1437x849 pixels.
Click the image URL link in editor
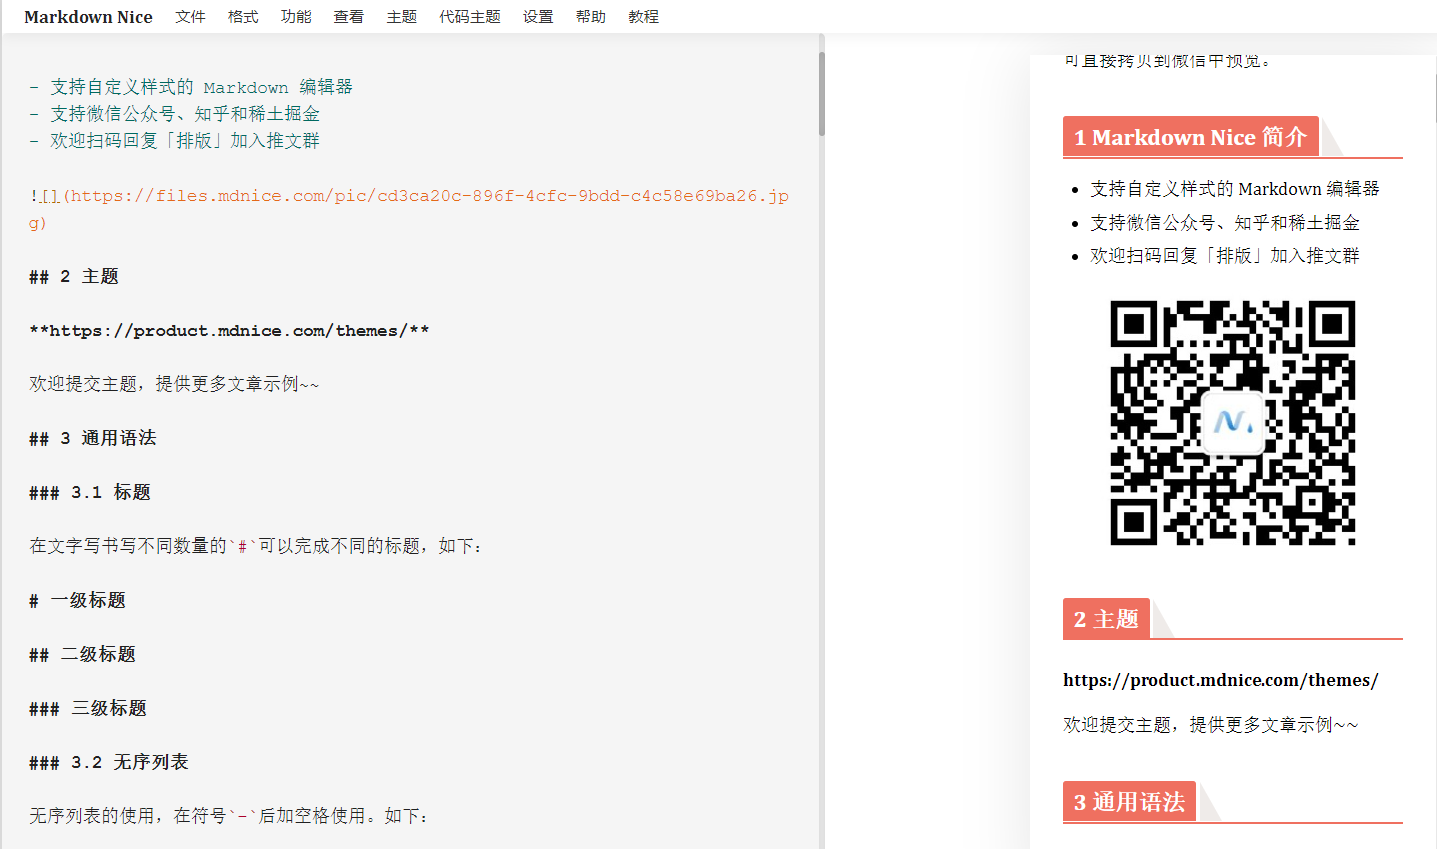(409, 209)
